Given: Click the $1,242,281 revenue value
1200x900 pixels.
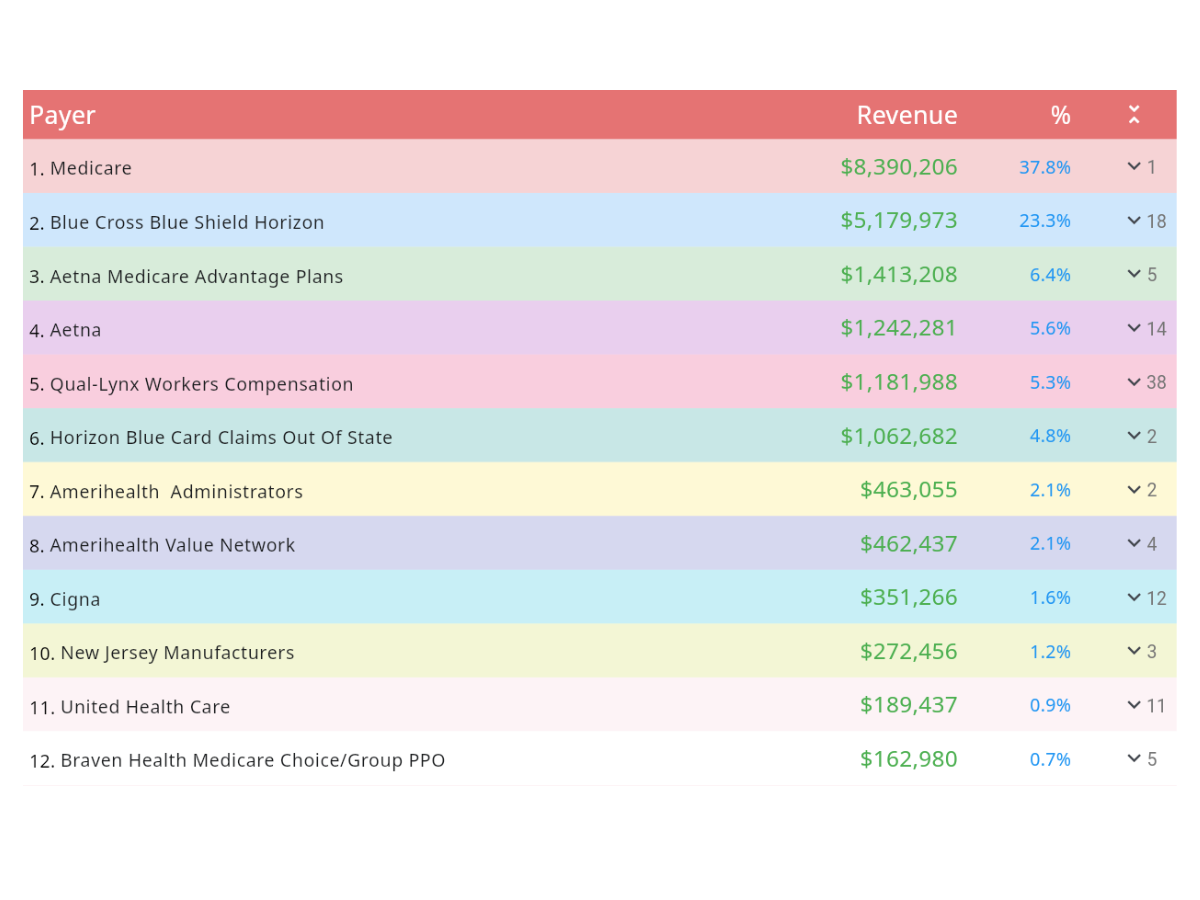Looking at the screenshot, I should pyautogui.click(x=899, y=328).
